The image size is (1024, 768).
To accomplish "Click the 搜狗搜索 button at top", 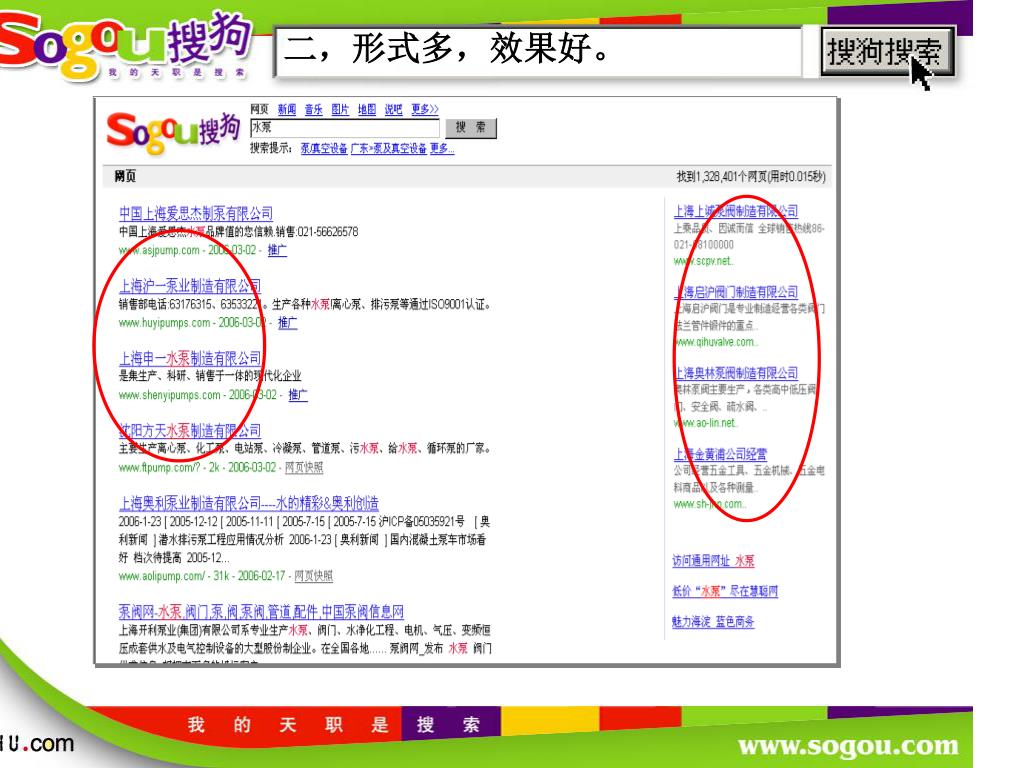I will (x=887, y=52).
